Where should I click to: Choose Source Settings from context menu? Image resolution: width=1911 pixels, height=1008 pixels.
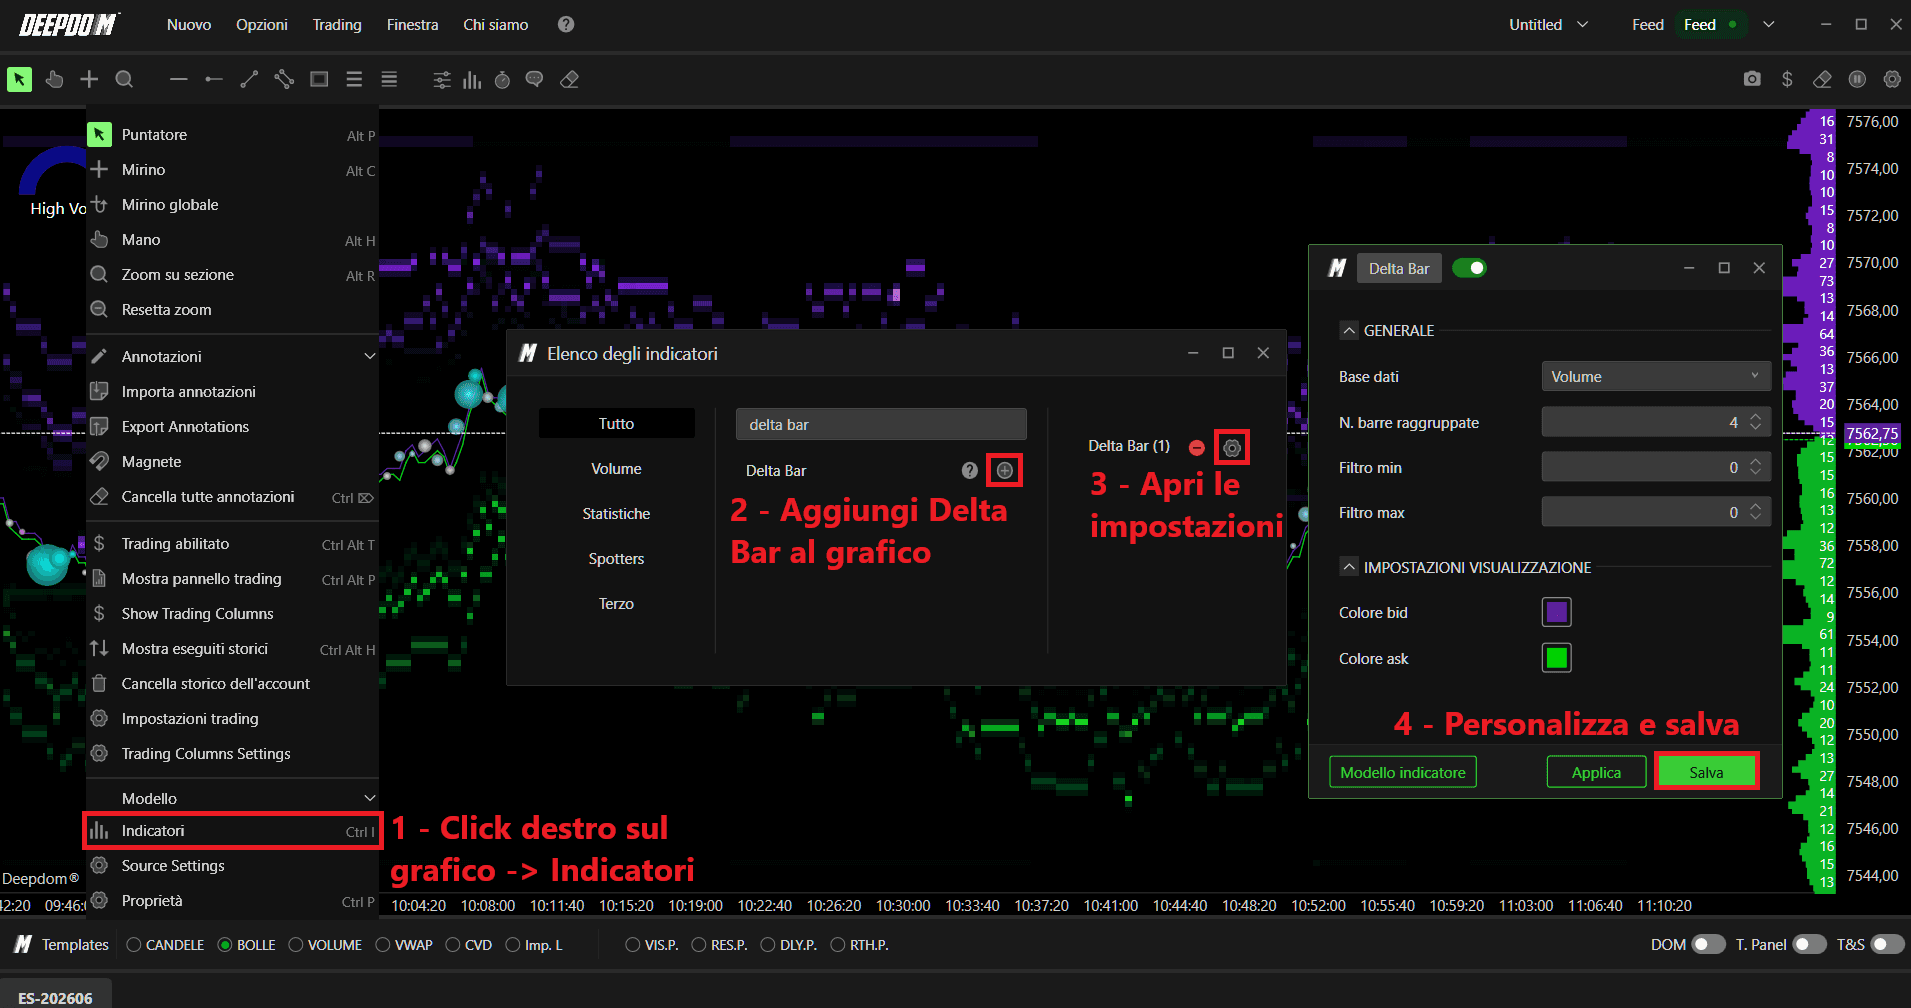click(232, 866)
